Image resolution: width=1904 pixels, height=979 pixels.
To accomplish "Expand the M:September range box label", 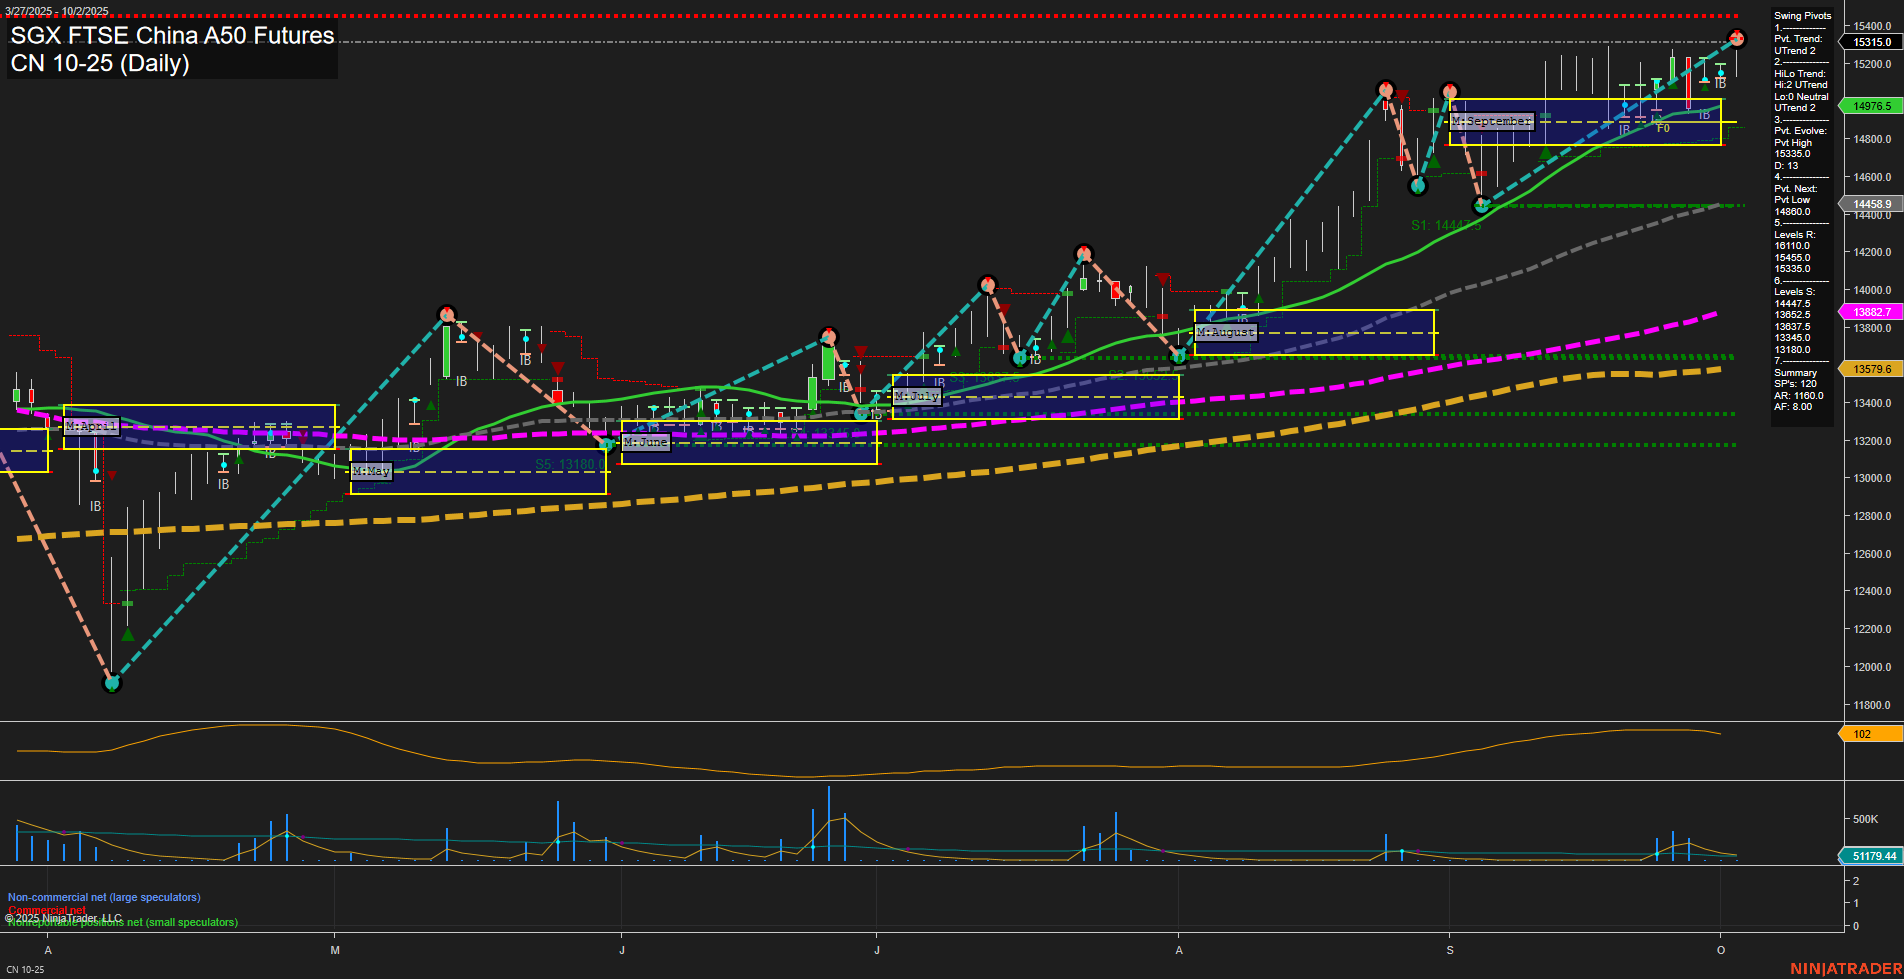I will (1490, 120).
